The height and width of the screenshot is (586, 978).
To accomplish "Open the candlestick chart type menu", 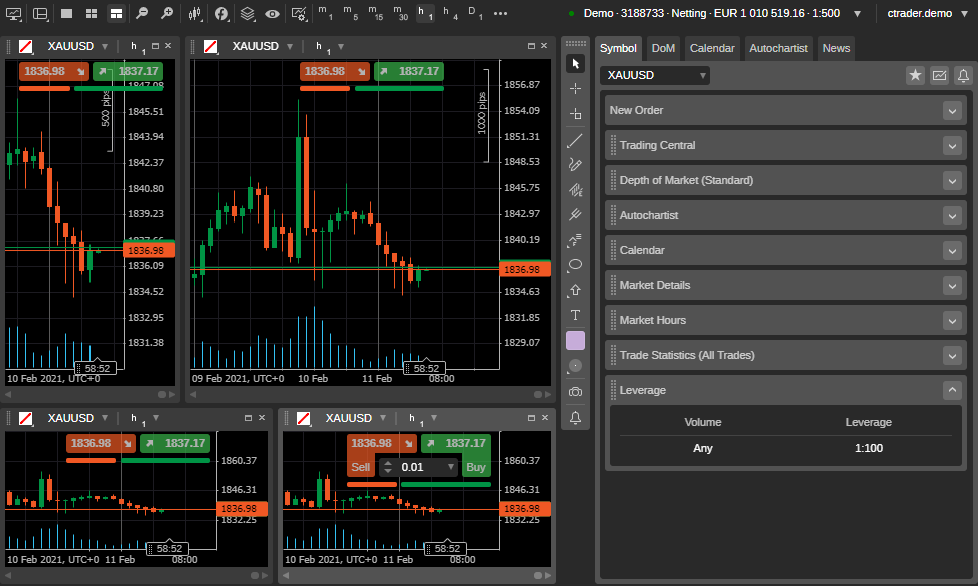I will click(195, 14).
